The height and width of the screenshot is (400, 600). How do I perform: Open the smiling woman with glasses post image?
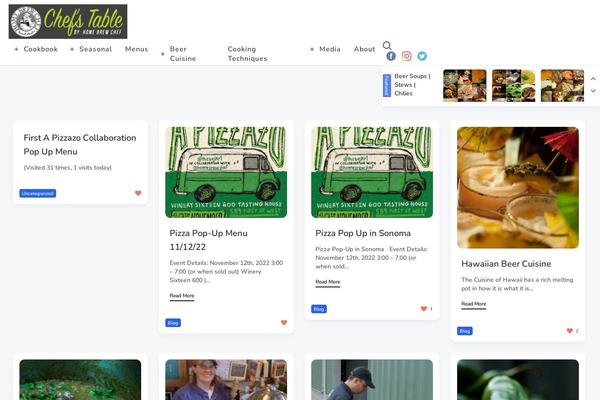[226, 380]
